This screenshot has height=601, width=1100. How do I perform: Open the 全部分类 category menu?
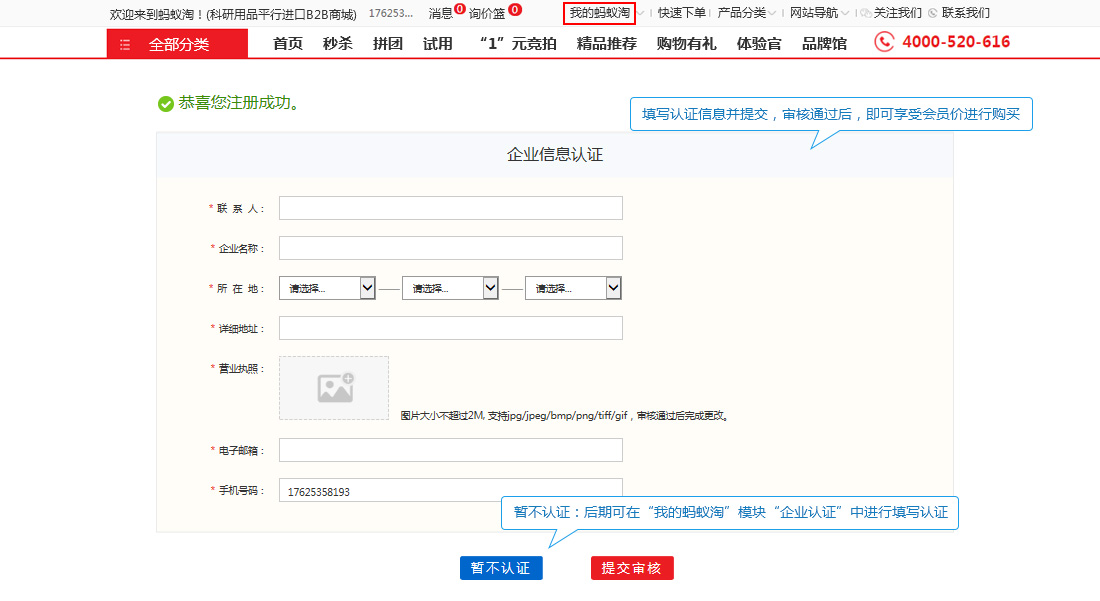(x=177, y=43)
